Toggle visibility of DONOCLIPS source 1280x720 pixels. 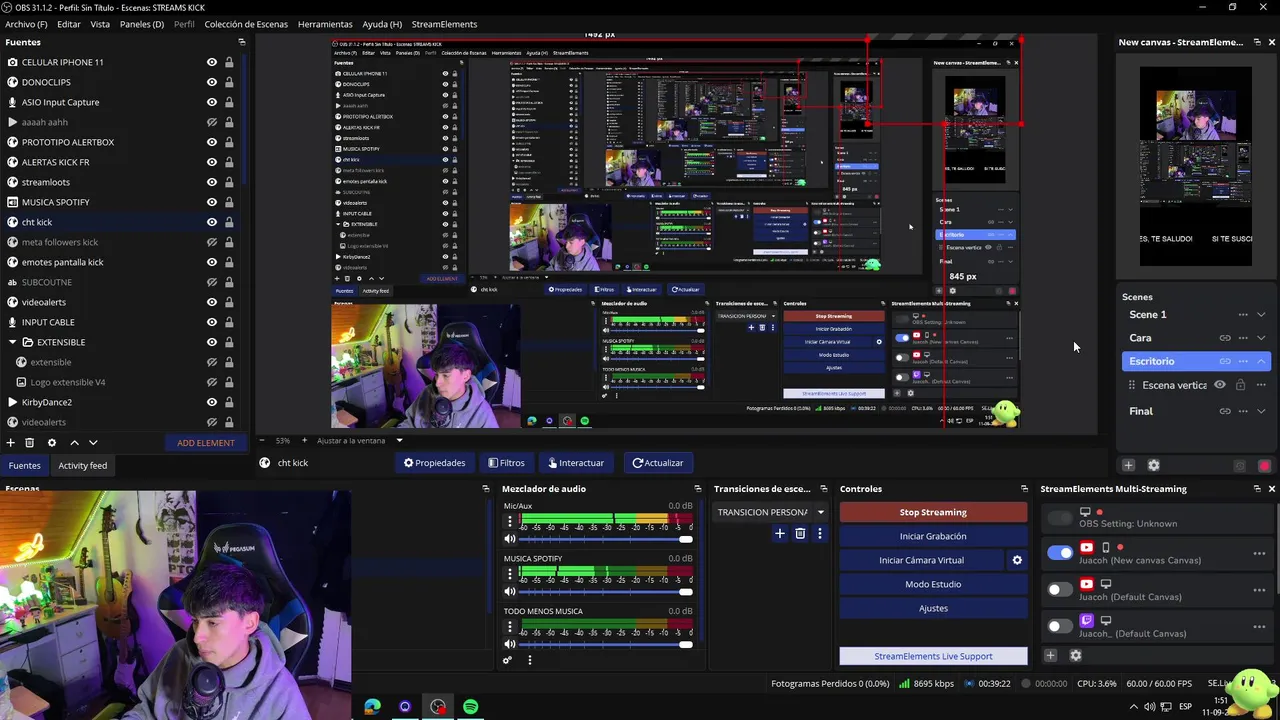(212, 82)
